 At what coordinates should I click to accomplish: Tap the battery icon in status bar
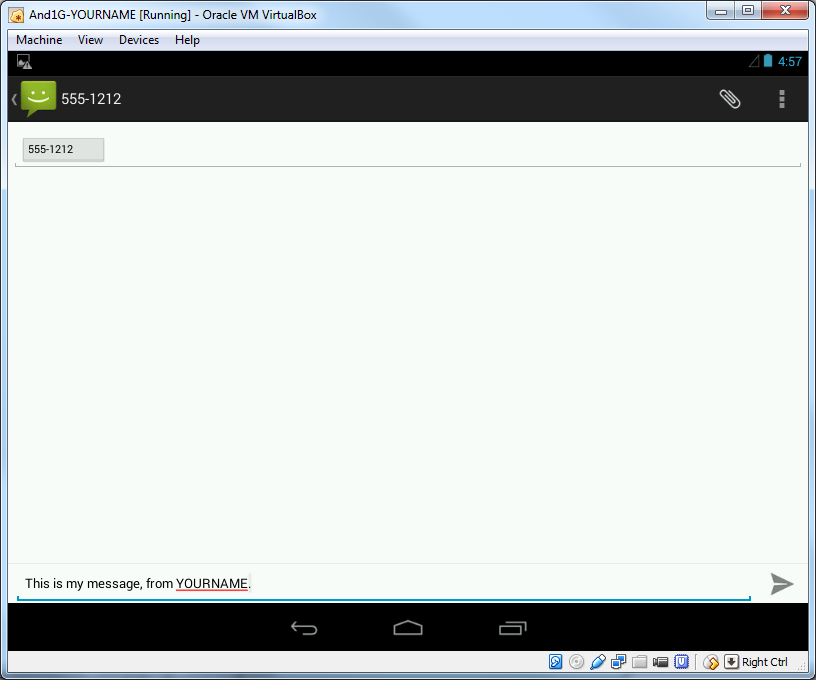768,61
